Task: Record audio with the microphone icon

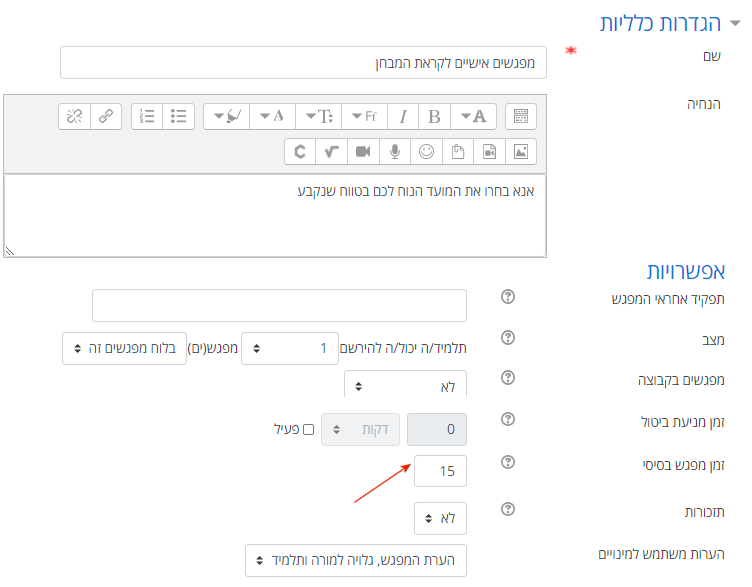Action: point(395,152)
